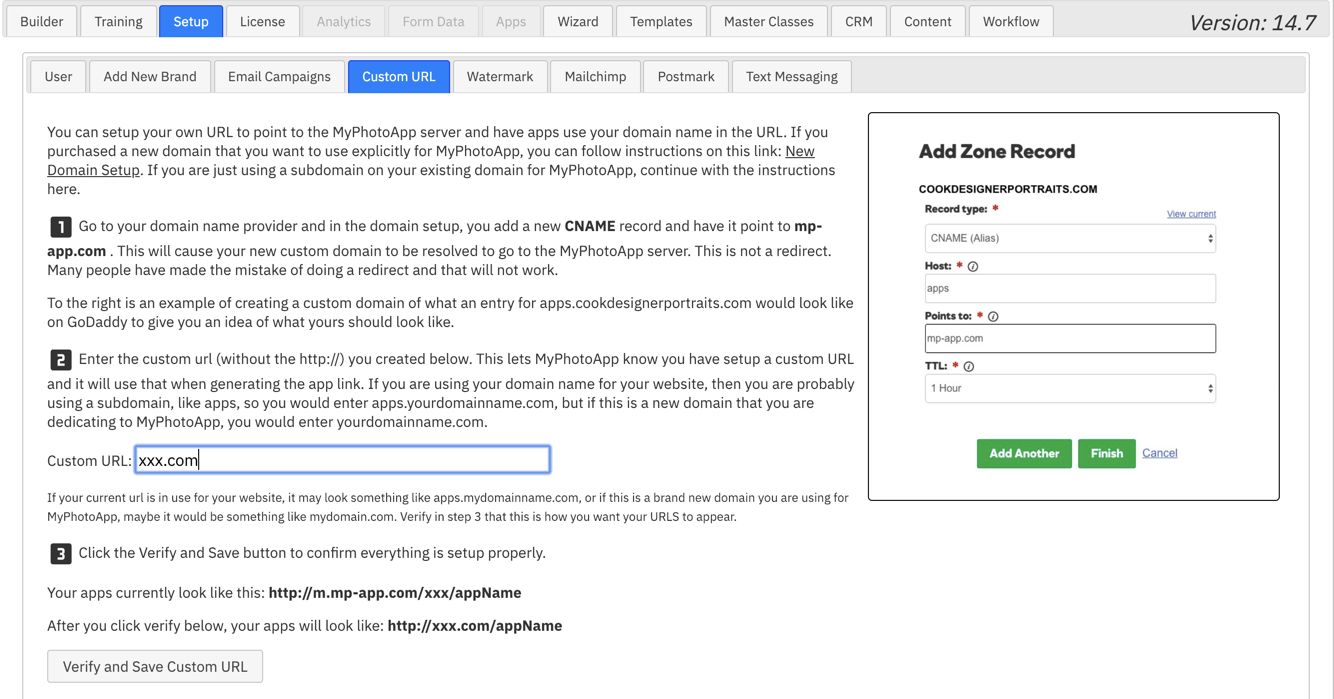
Task: Open the Form Data tab
Action: [433, 21]
